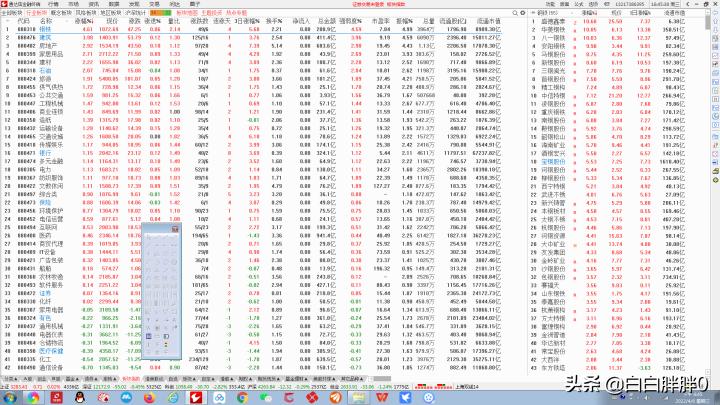Expand the 基金理财 bottom tab menu
The width and height of the screenshot is (720, 405).
click(296, 379)
